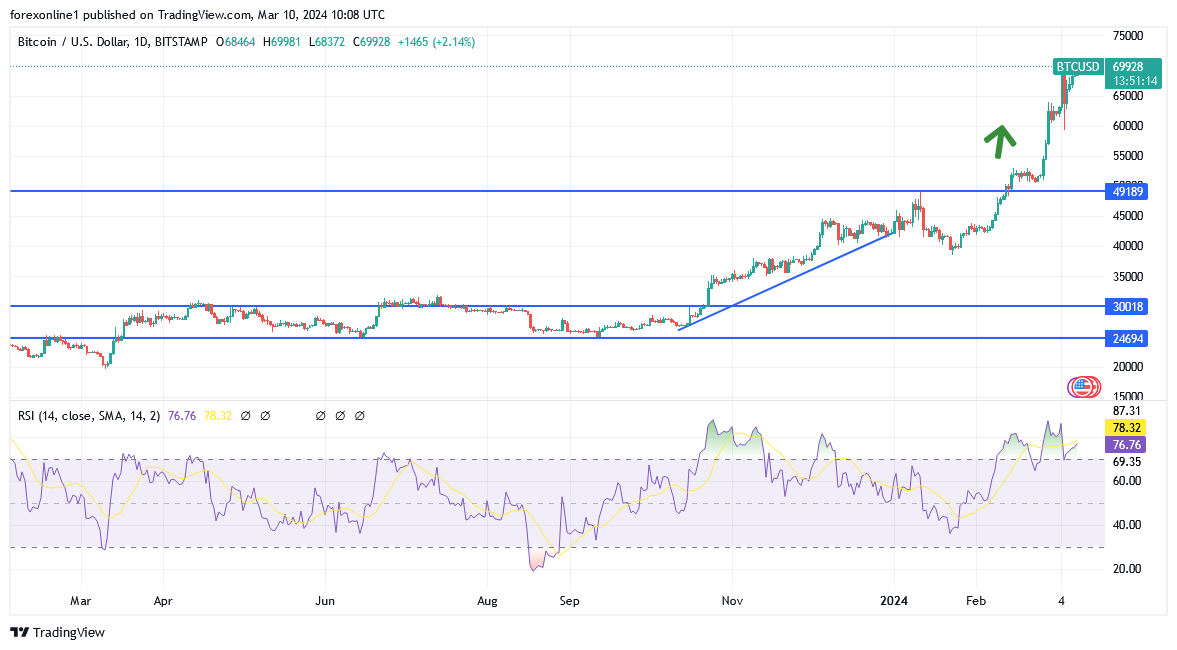Click the TradingView logo at bottom left
The height and width of the screenshot is (650, 1177).
58,633
